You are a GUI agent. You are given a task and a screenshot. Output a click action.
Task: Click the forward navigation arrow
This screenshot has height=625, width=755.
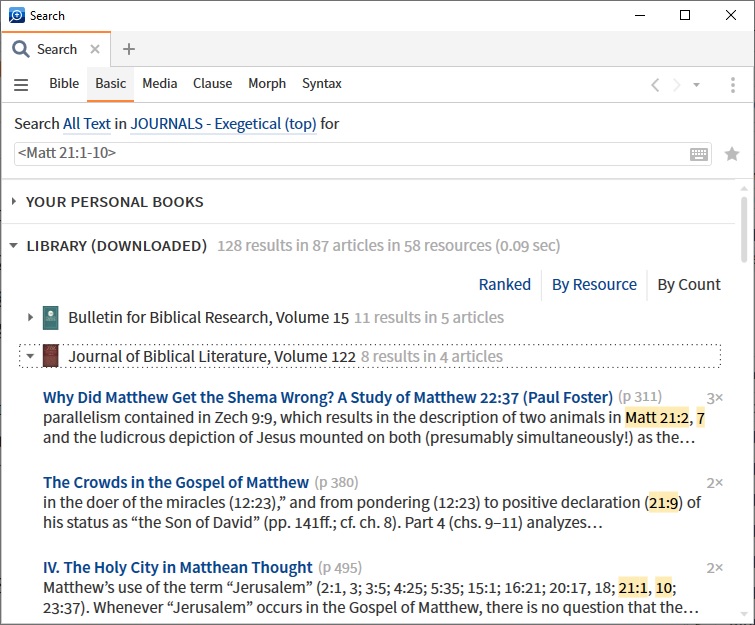(677, 85)
